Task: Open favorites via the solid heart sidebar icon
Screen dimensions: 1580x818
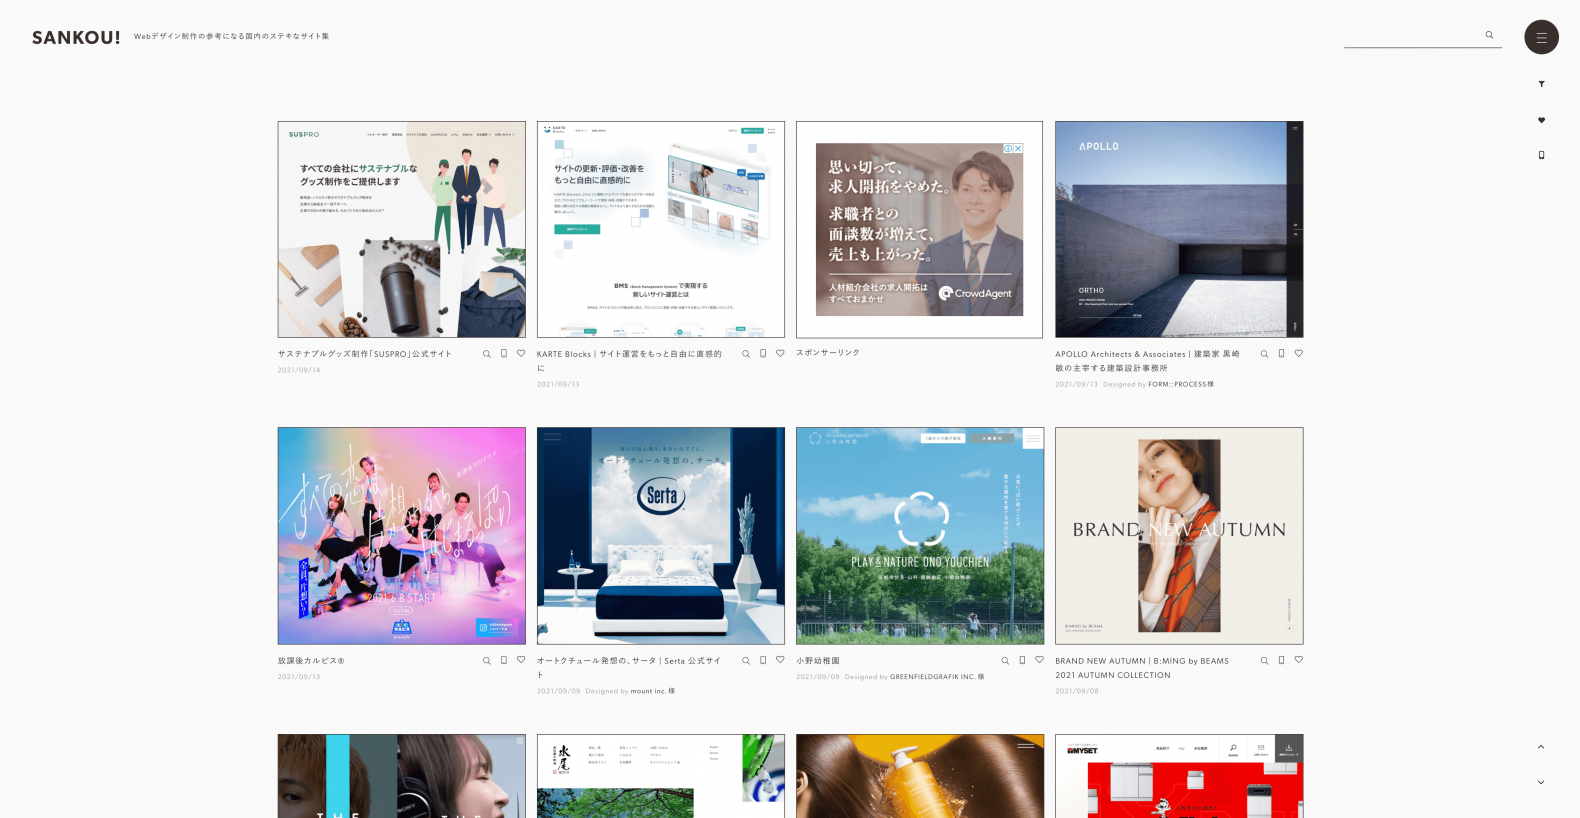Action: coord(1541,120)
